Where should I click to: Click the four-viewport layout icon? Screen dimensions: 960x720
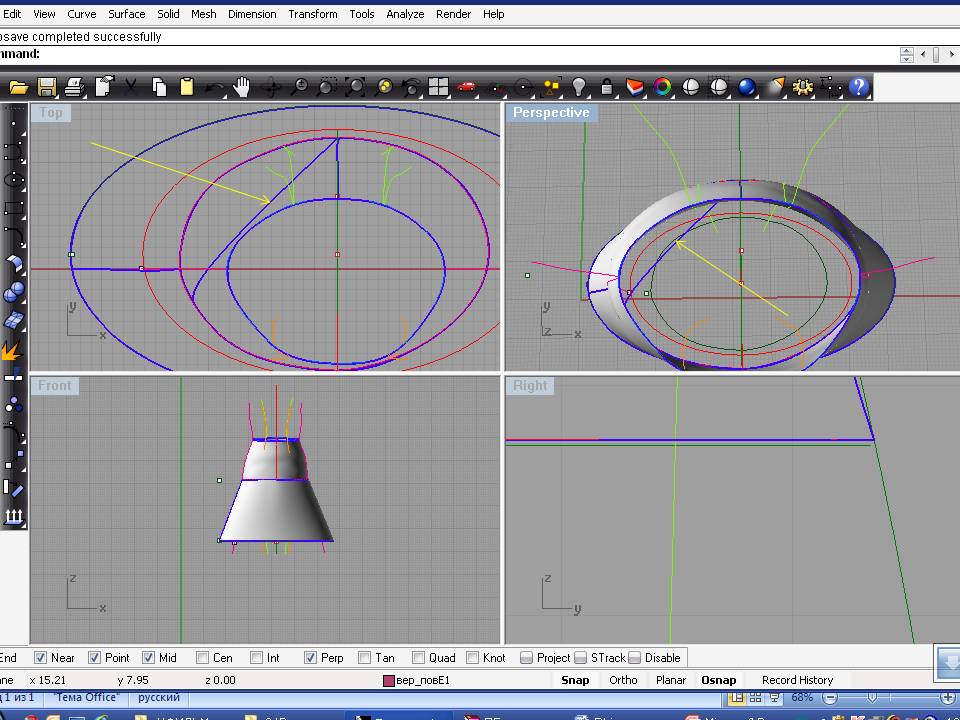(438, 87)
